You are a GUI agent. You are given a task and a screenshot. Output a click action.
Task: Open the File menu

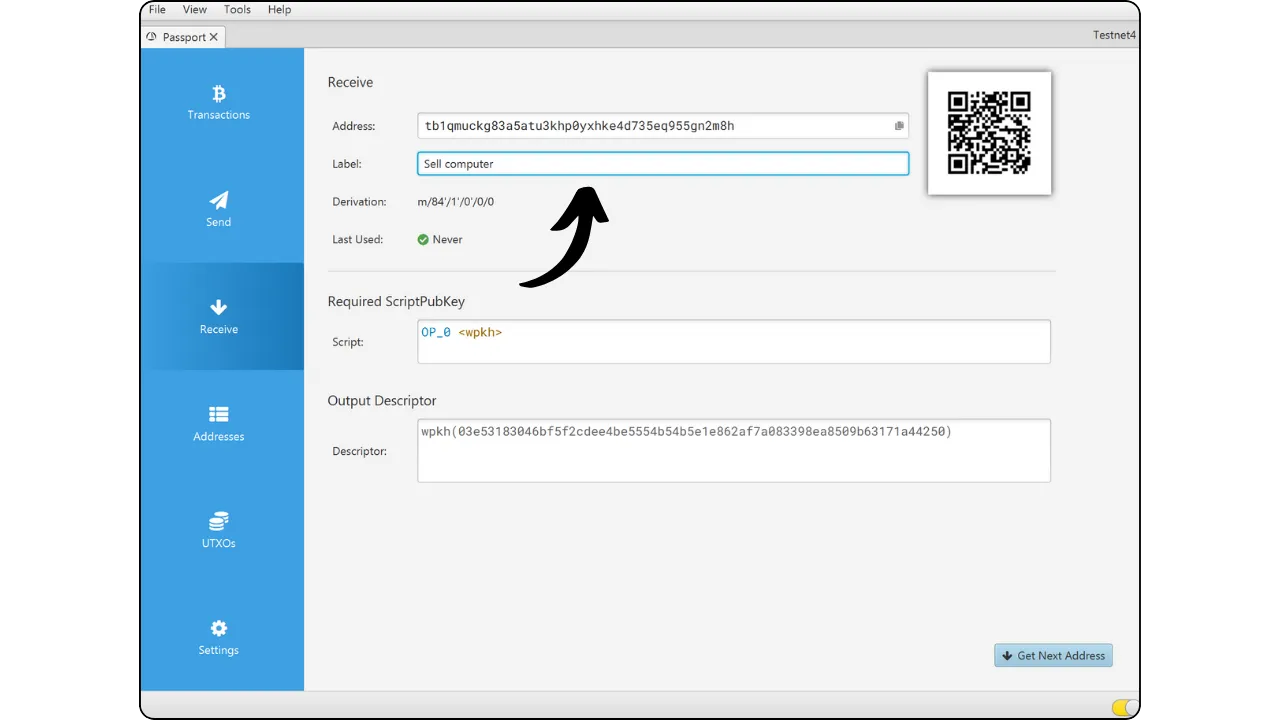(x=157, y=9)
